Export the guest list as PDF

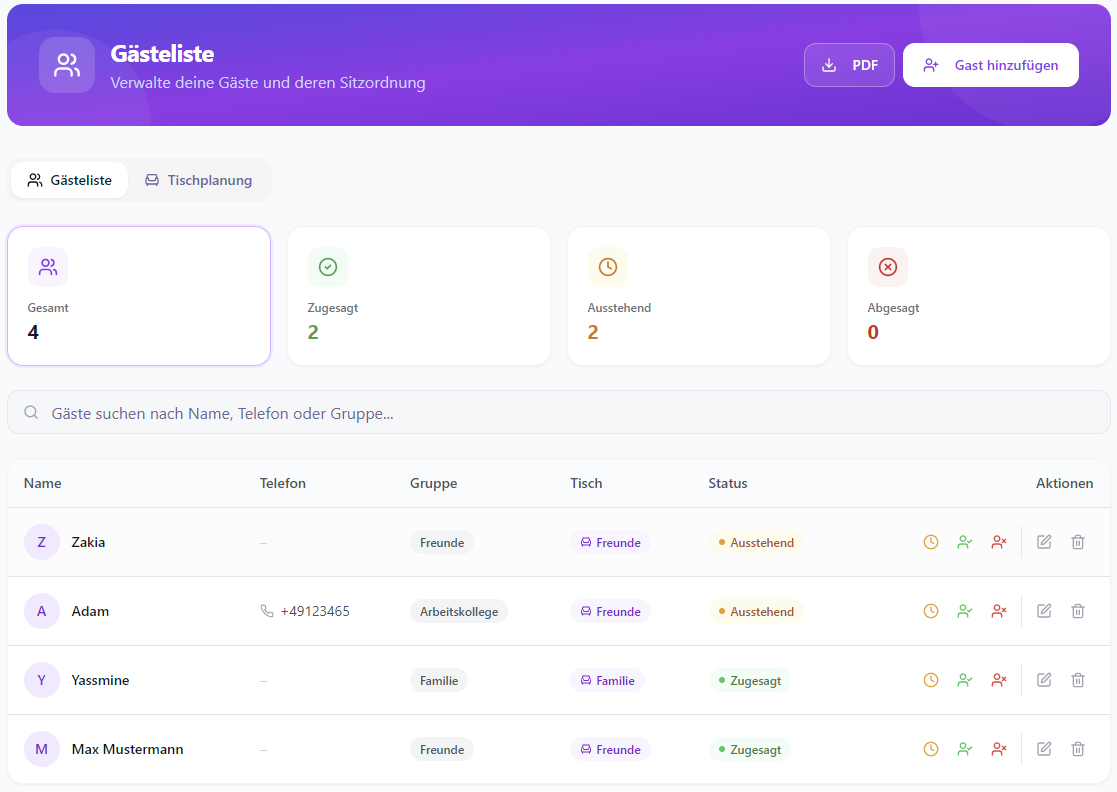click(849, 65)
